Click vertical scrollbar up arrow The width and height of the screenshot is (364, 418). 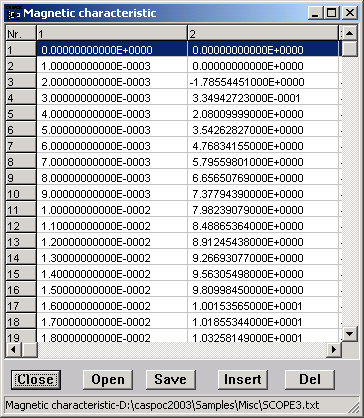point(350,33)
